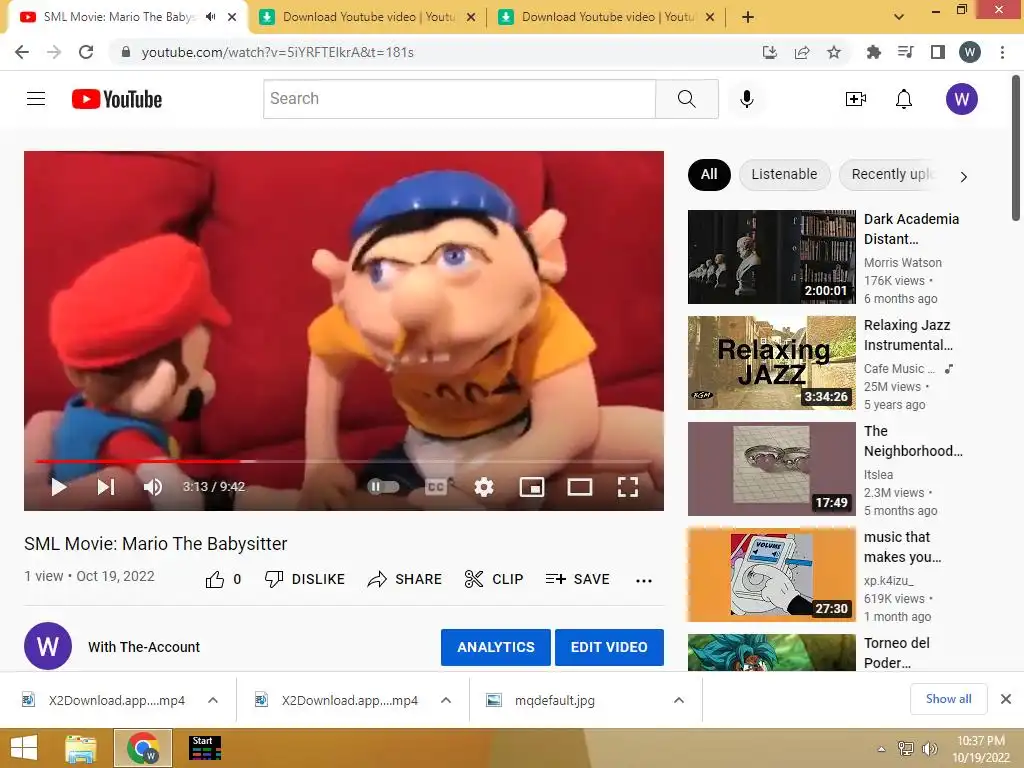Screen dimensions: 1024x768
Task: Open Chrome profile avatar
Action: point(970,52)
